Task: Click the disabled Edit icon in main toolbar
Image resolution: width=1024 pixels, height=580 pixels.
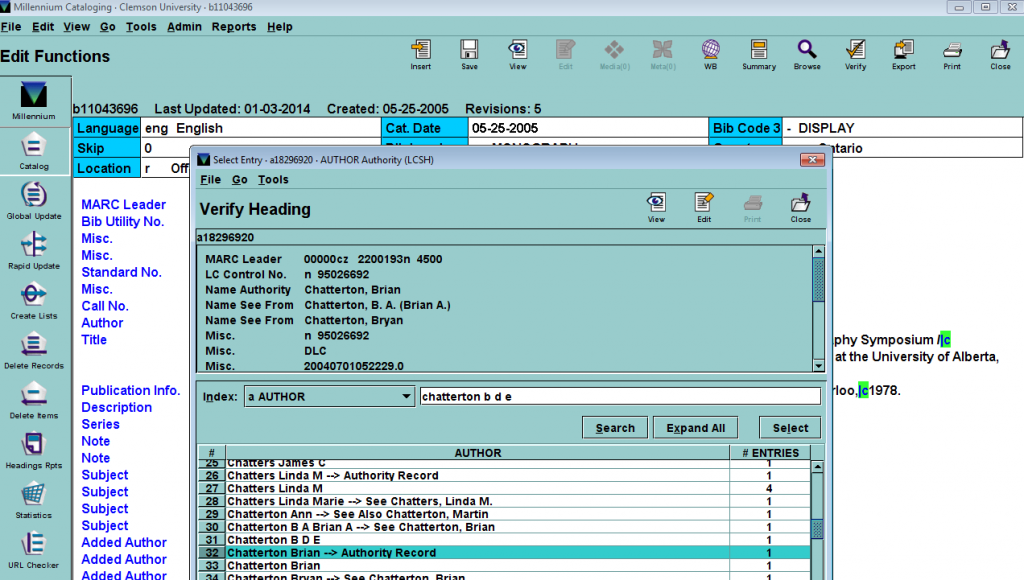Action: point(566,55)
